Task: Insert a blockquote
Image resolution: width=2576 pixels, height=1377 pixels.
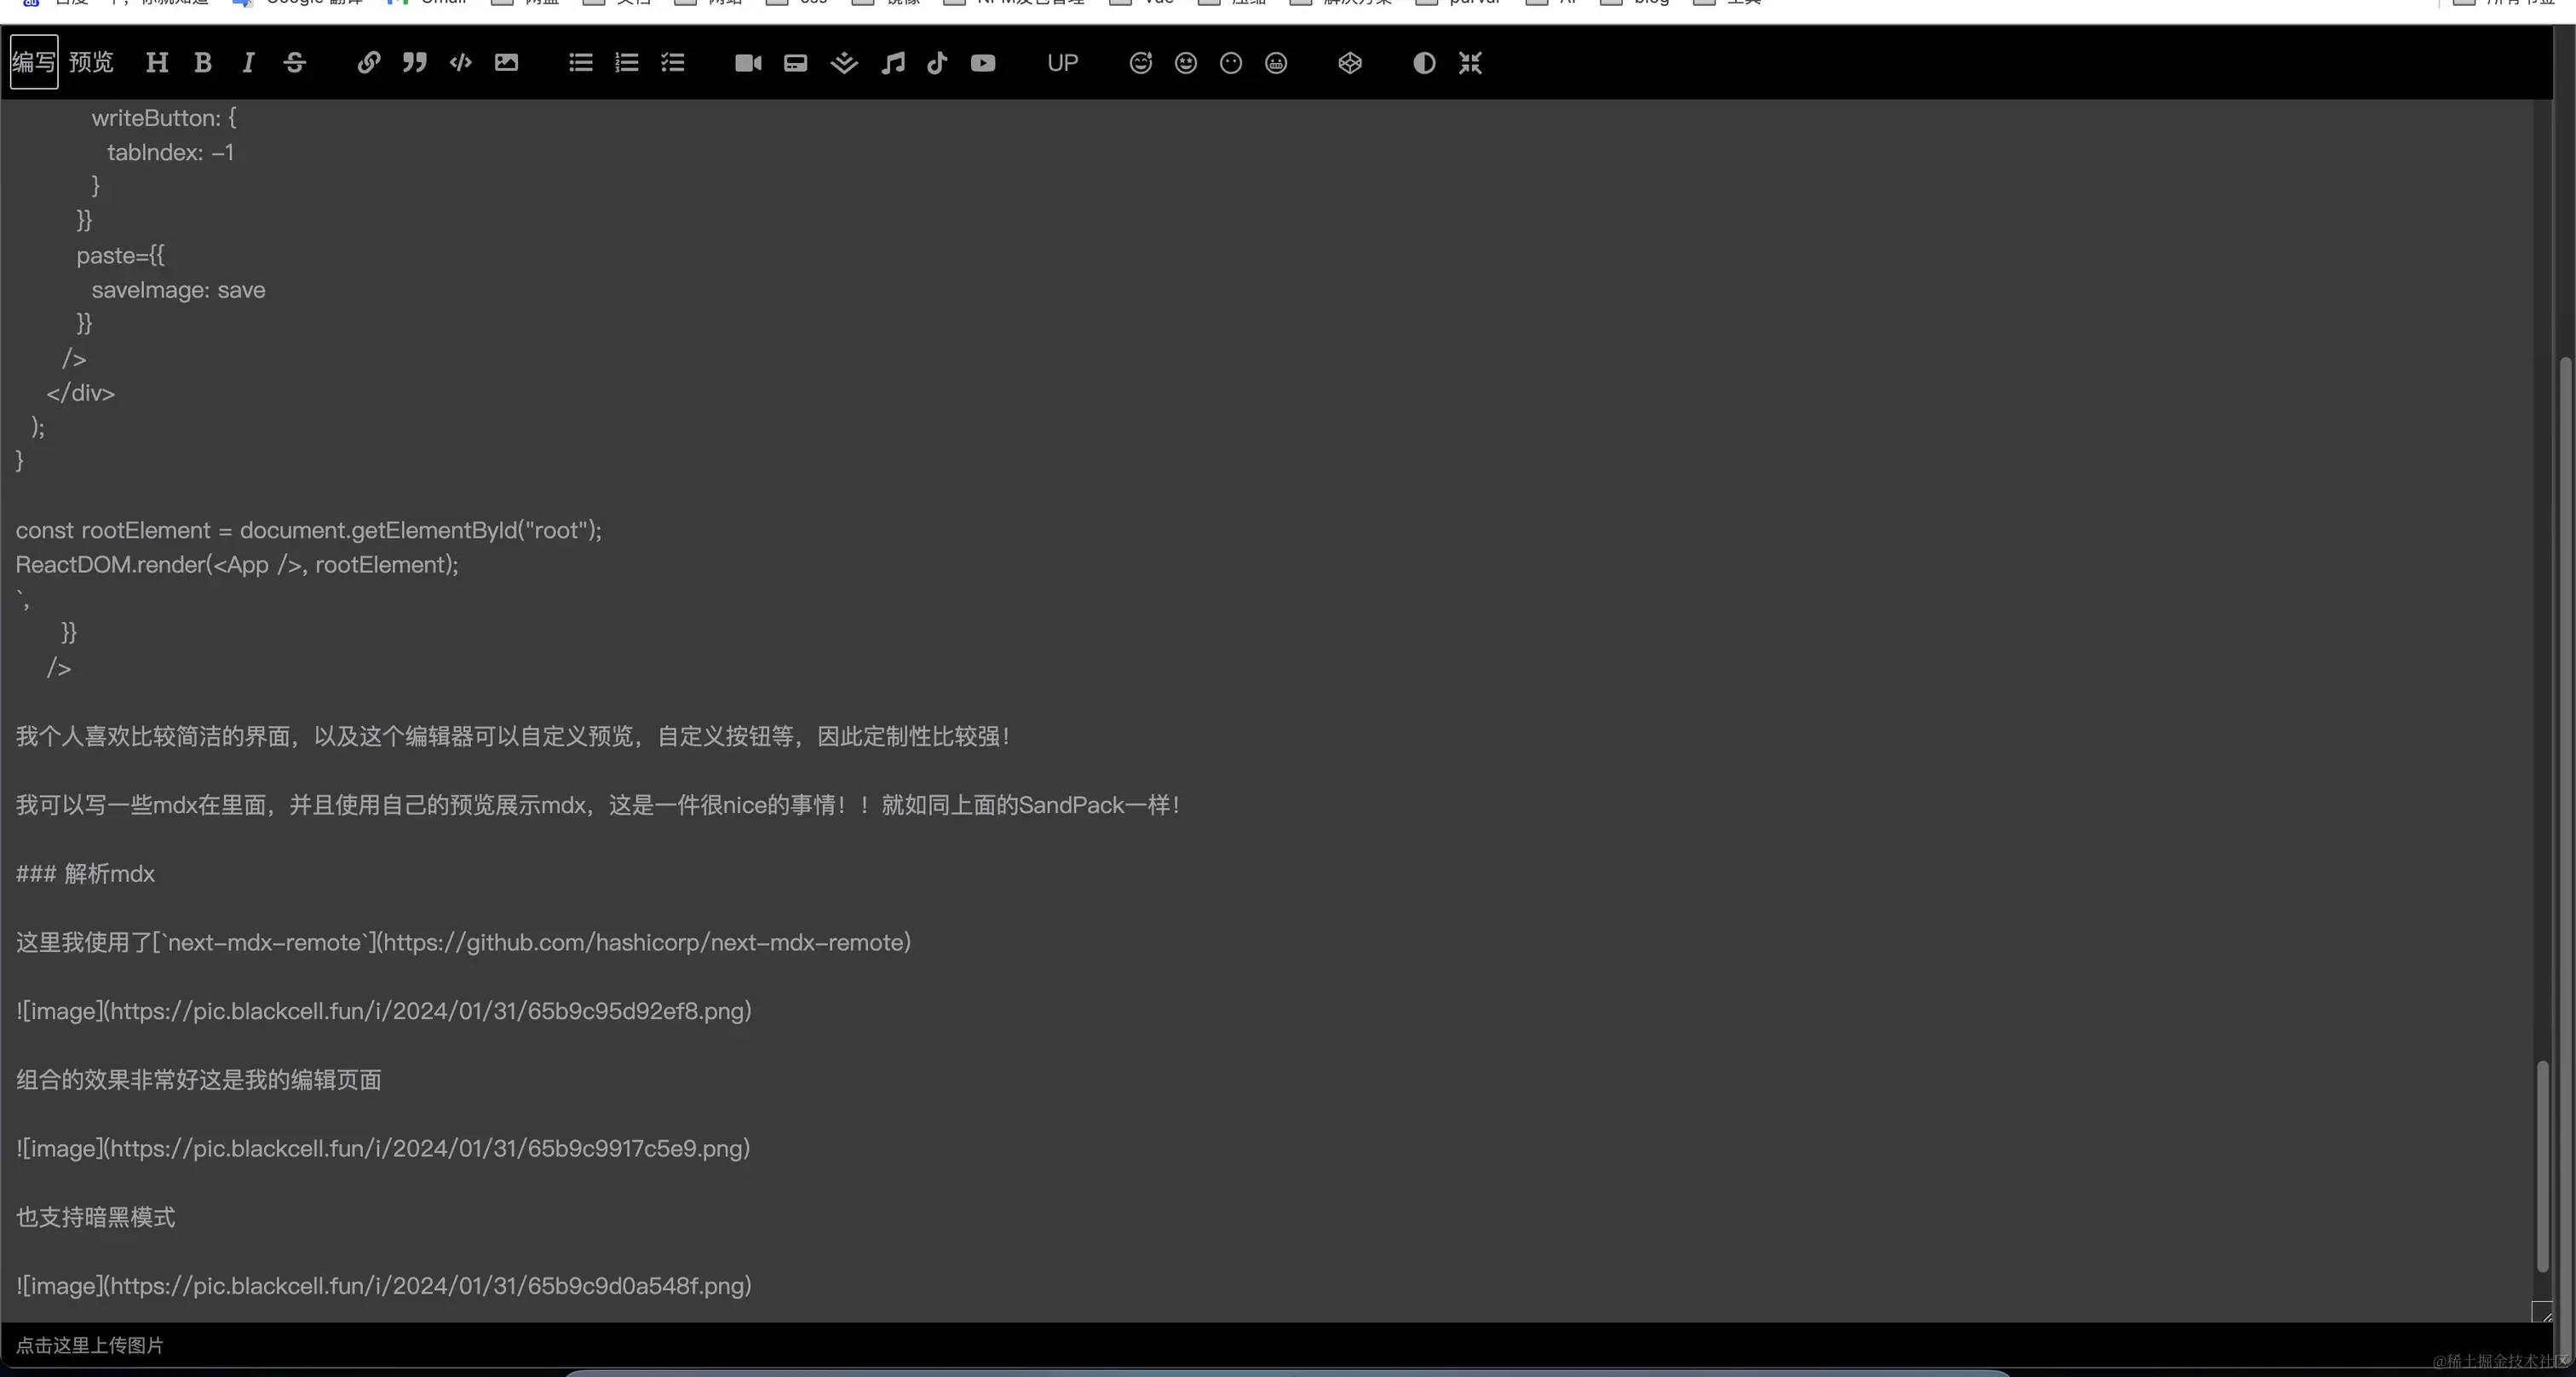Action: pyautogui.click(x=414, y=63)
